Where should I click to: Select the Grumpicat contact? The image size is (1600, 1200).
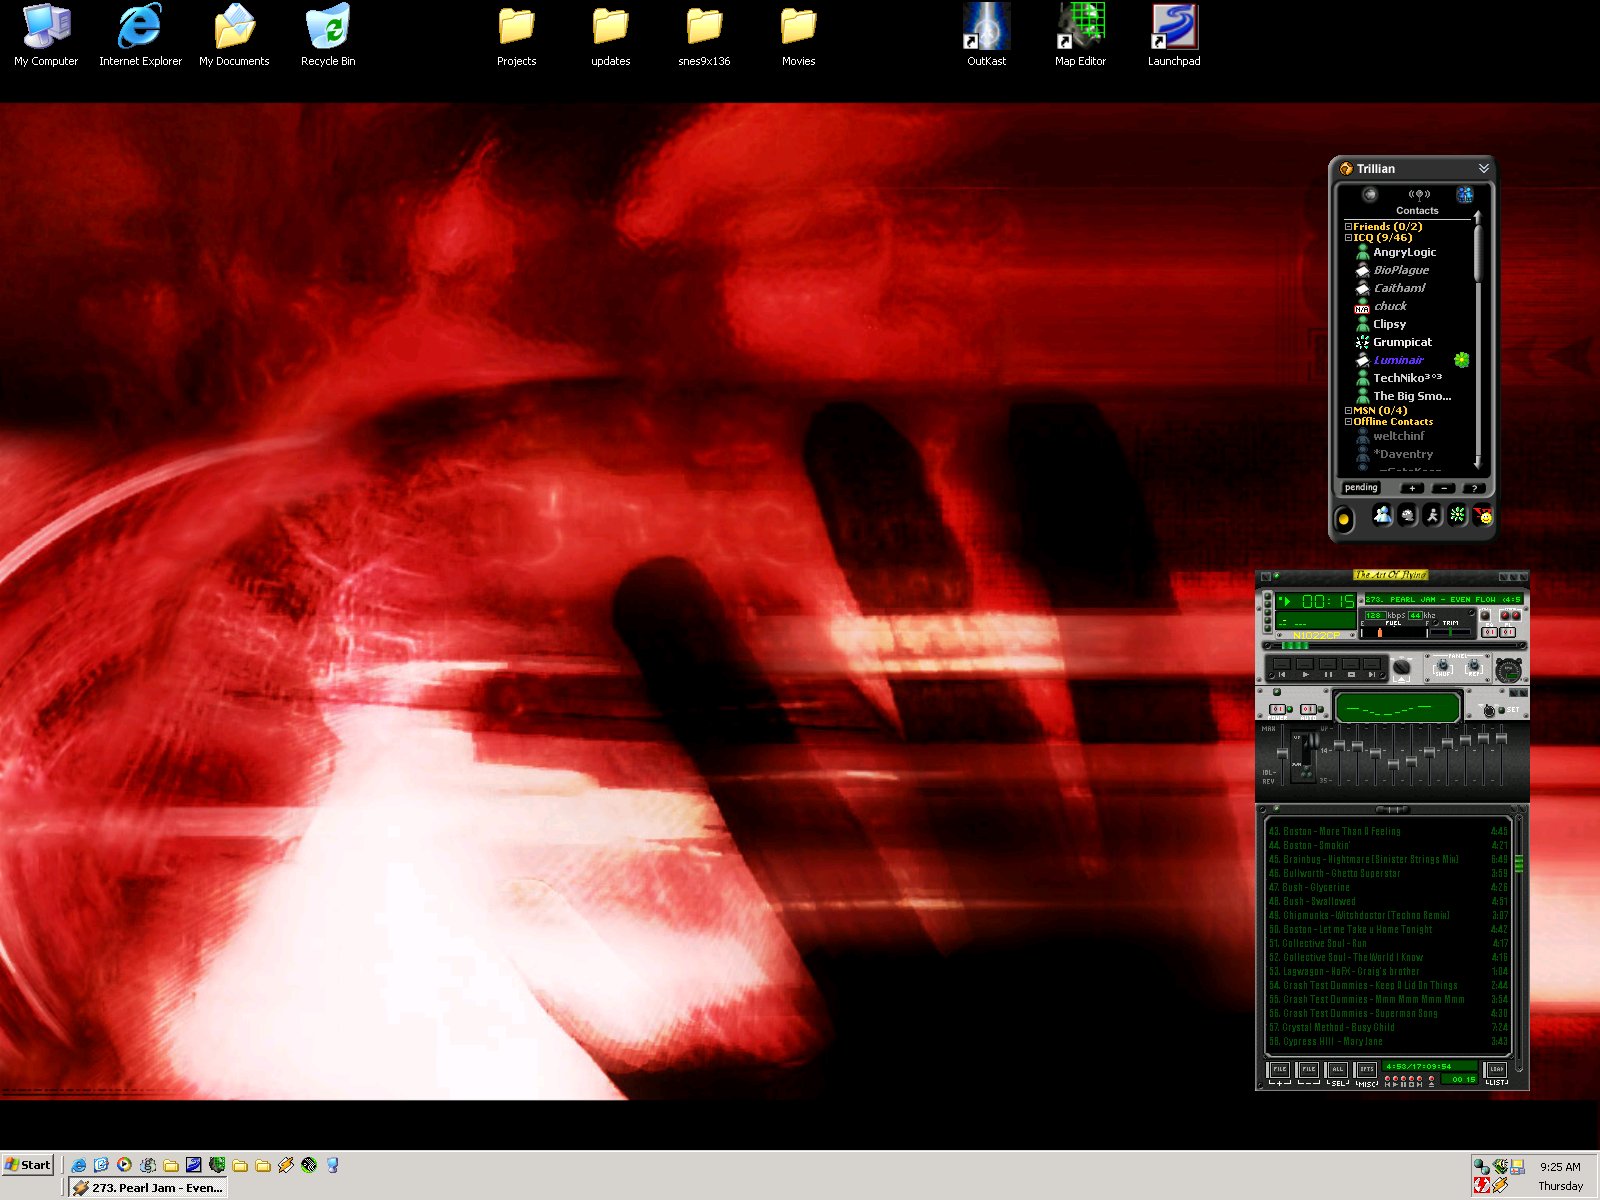pyautogui.click(x=1402, y=342)
